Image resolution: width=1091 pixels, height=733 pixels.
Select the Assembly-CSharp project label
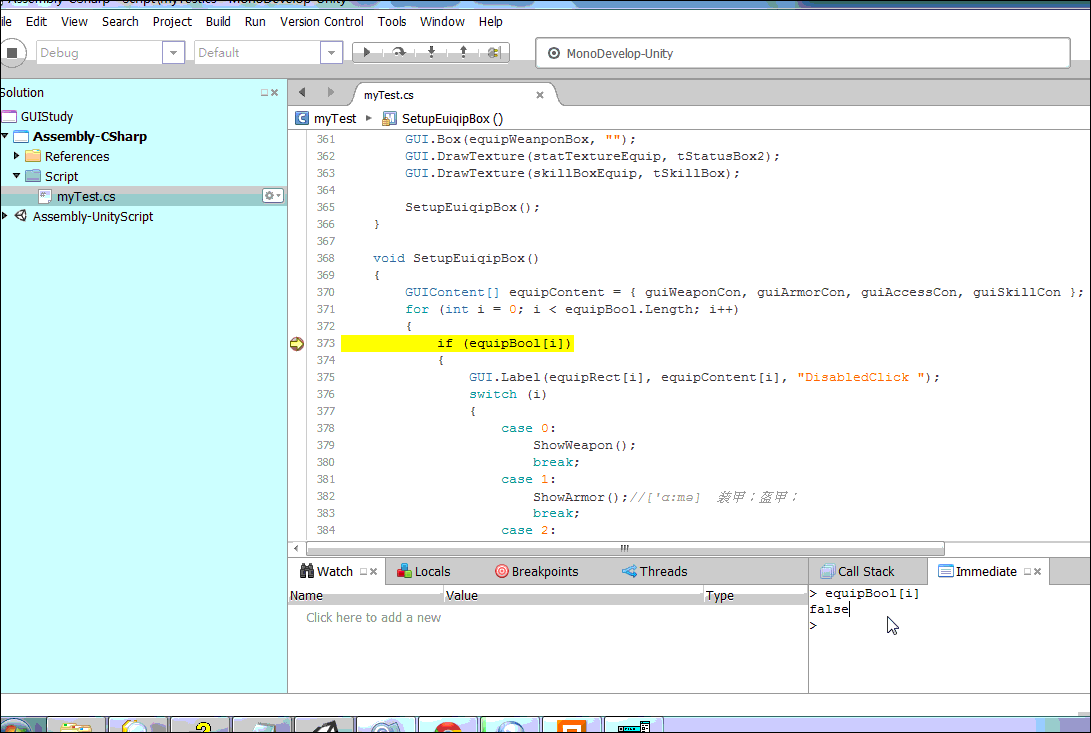tap(90, 136)
